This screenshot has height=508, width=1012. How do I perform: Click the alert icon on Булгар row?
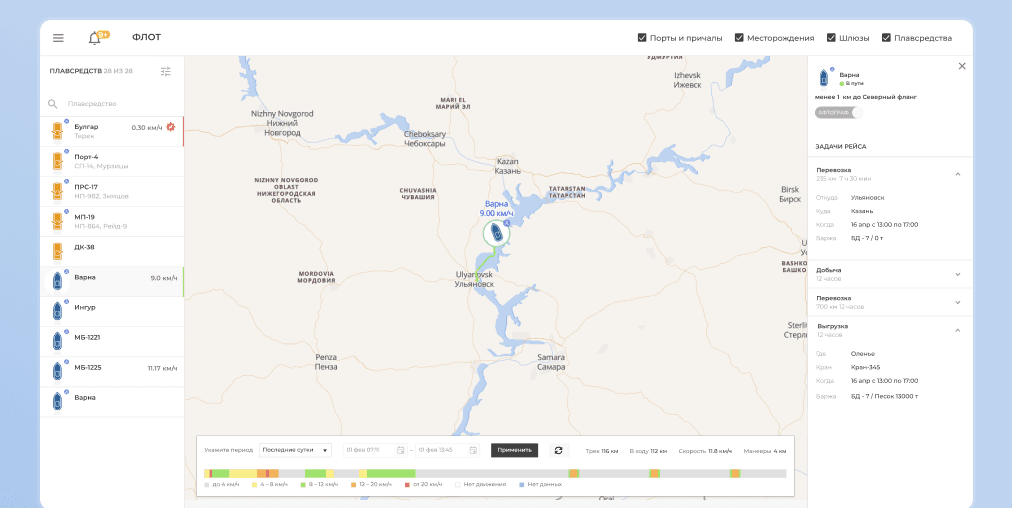tap(171, 127)
